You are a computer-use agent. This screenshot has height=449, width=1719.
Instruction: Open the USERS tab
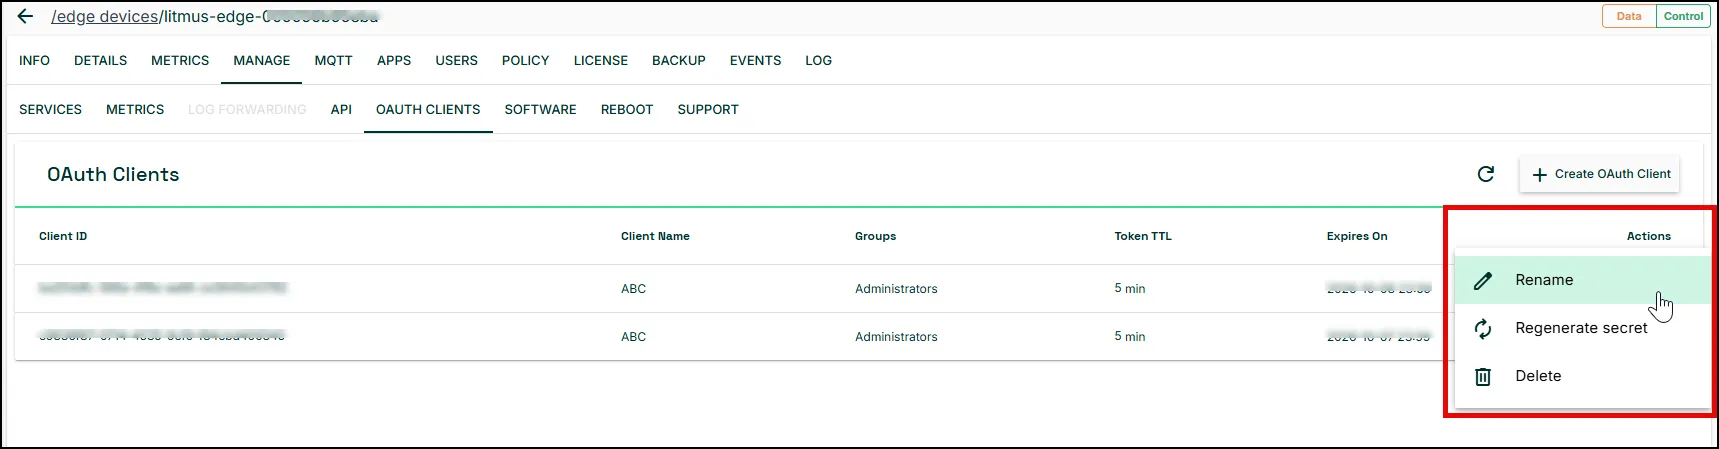point(457,60)
